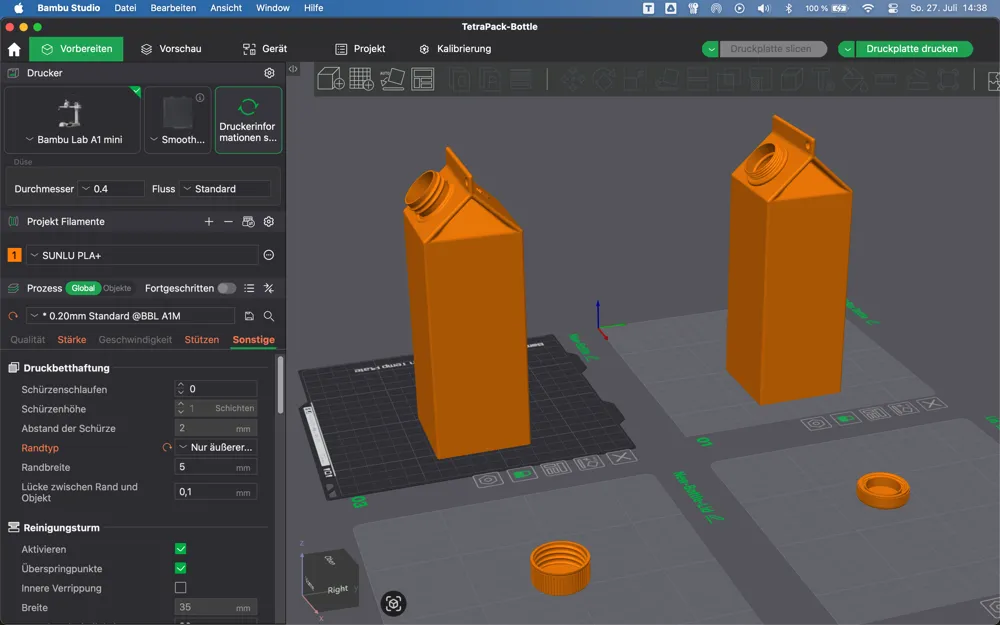This screenshot has width=1000, height=625.
Task: Click the search icon next to the process preset
Action: click(x=269, y=316)
